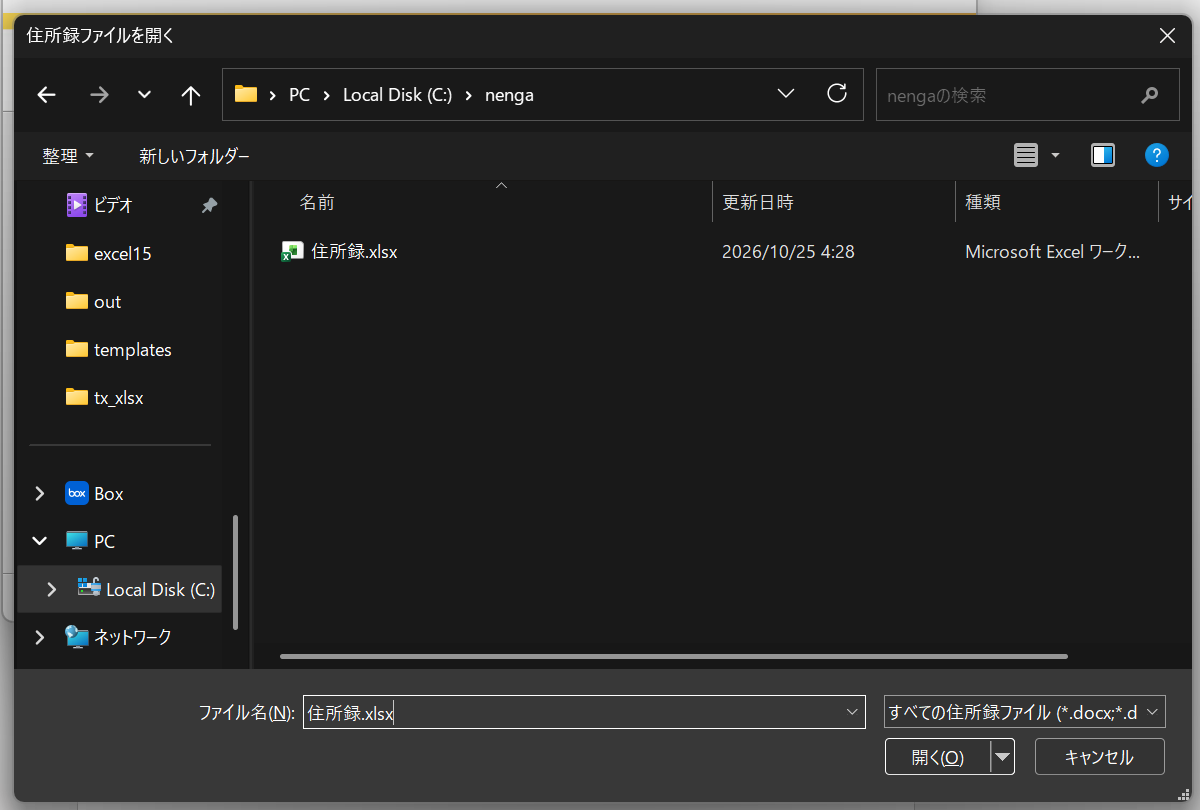The image size is (1200, 810).
Task: Sort files by 種類 column
Action: [983, 202]
